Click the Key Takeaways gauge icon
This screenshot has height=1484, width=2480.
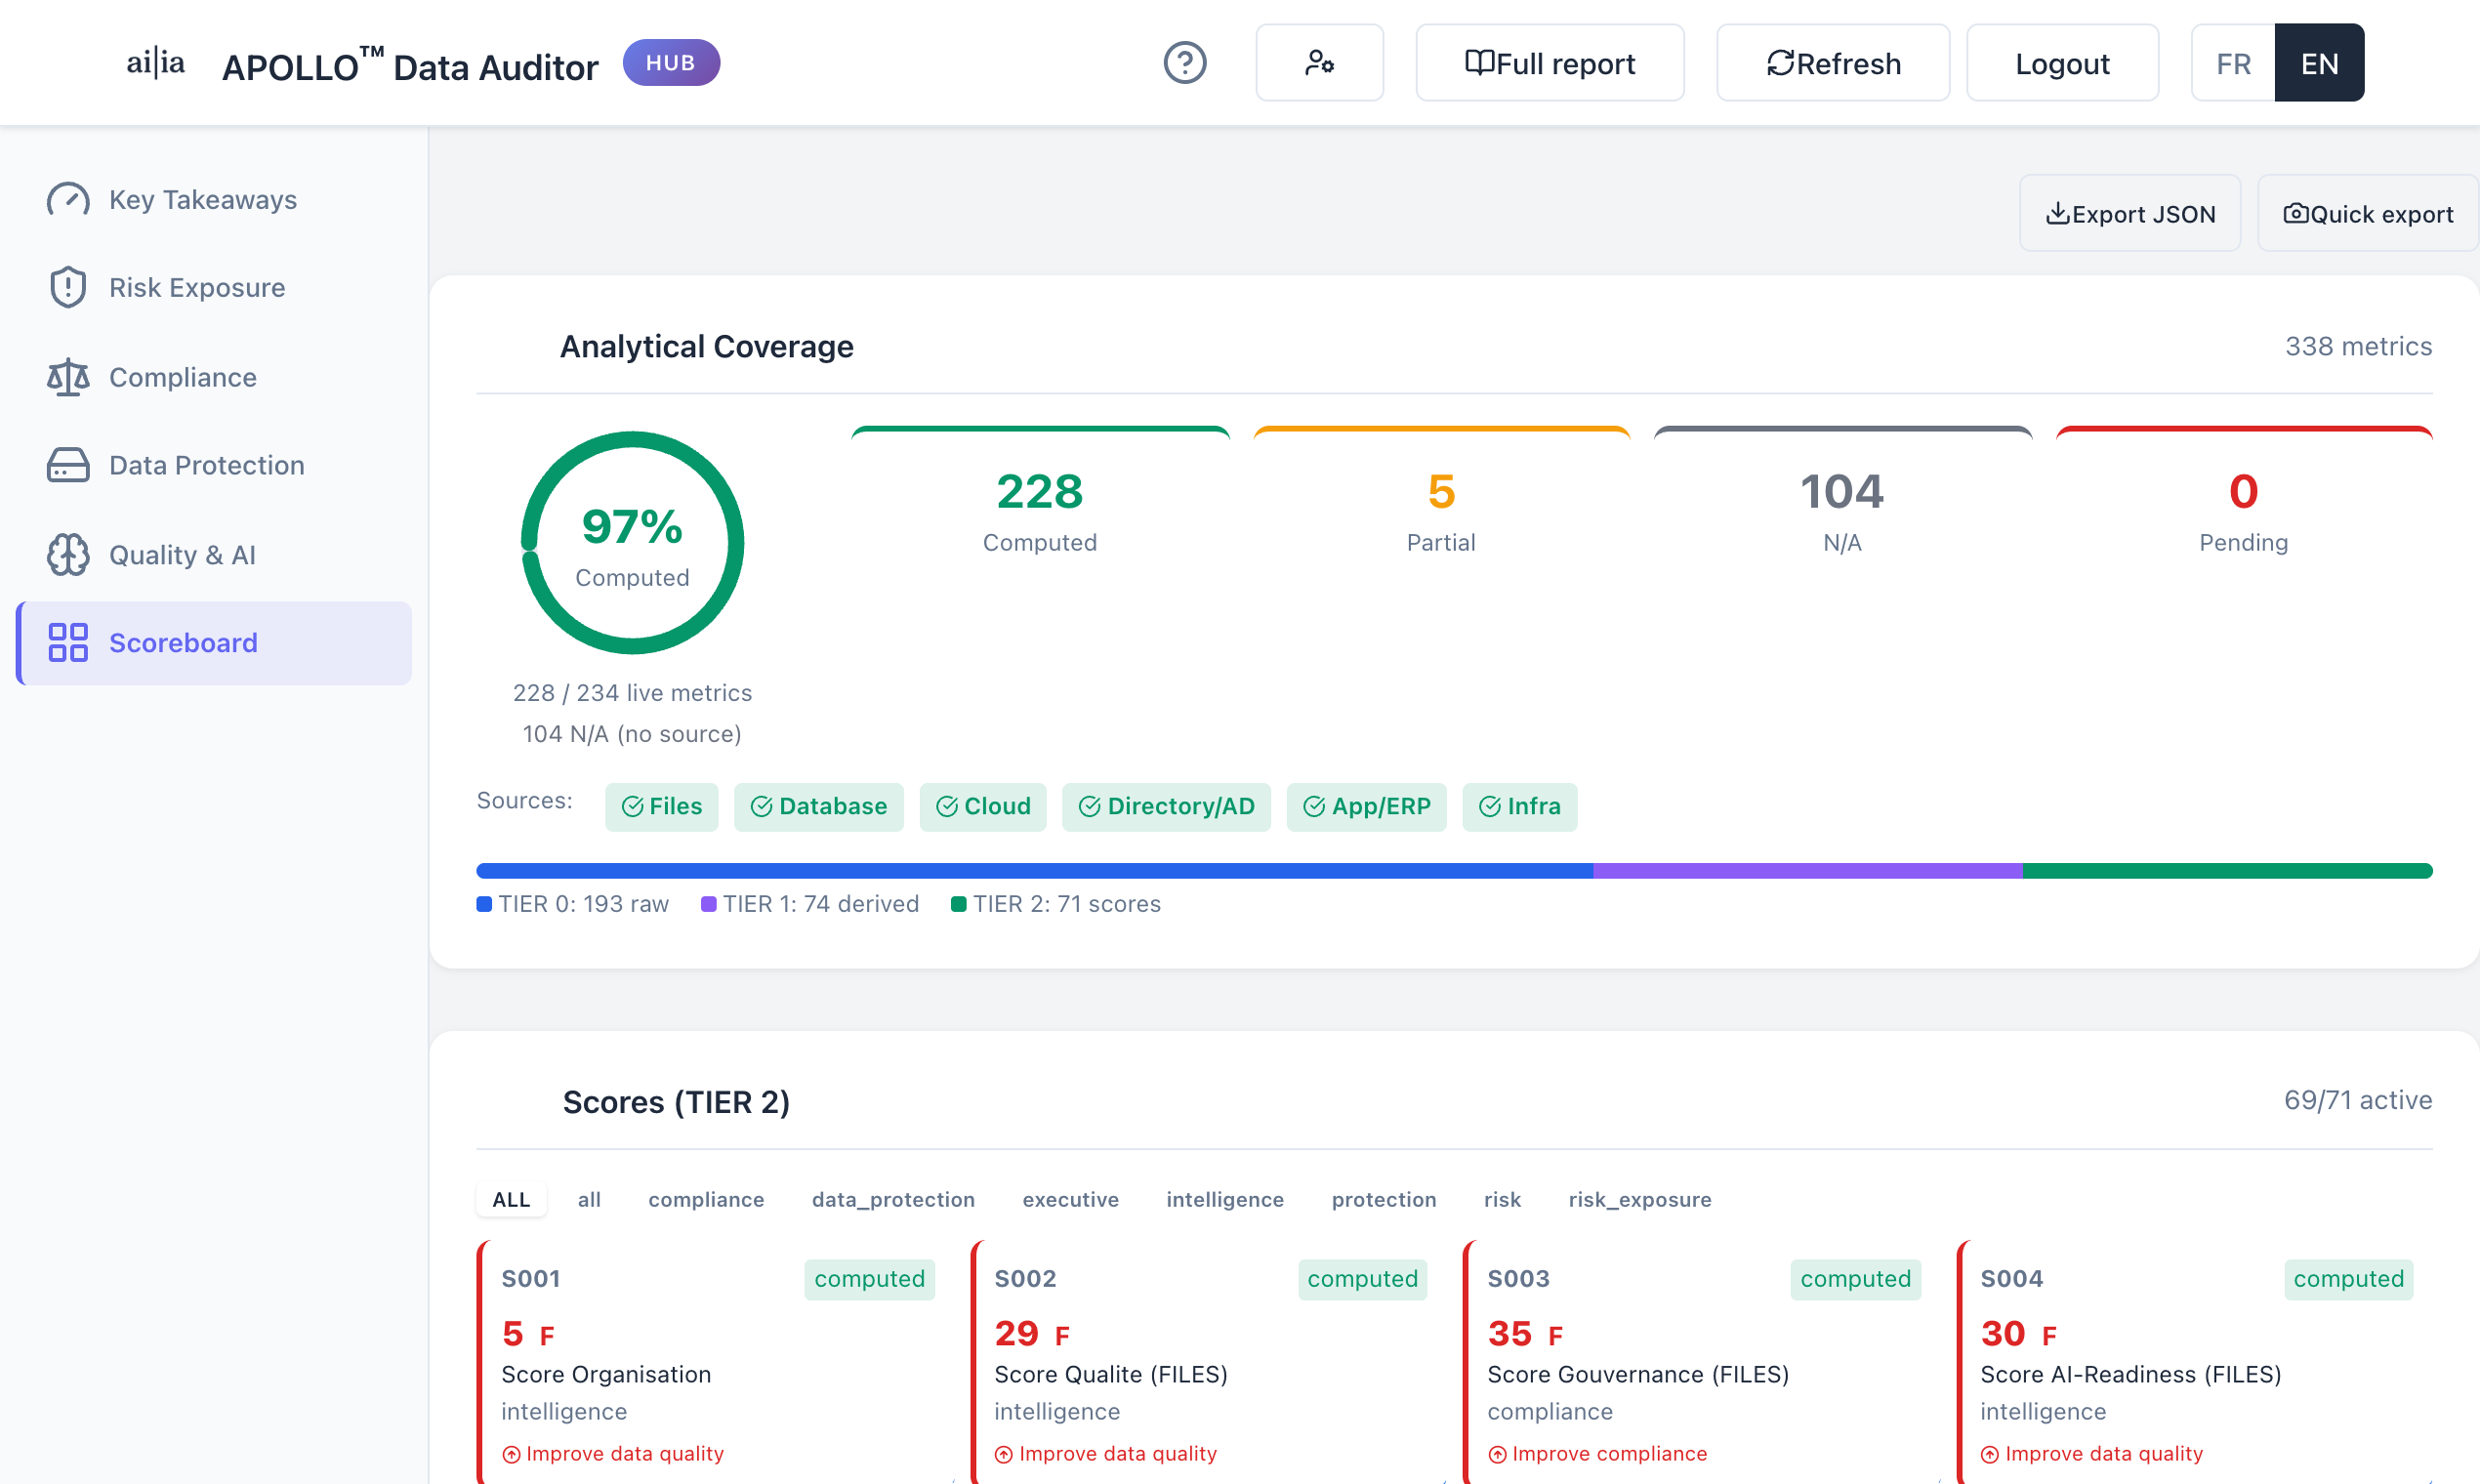pos(68,200)
